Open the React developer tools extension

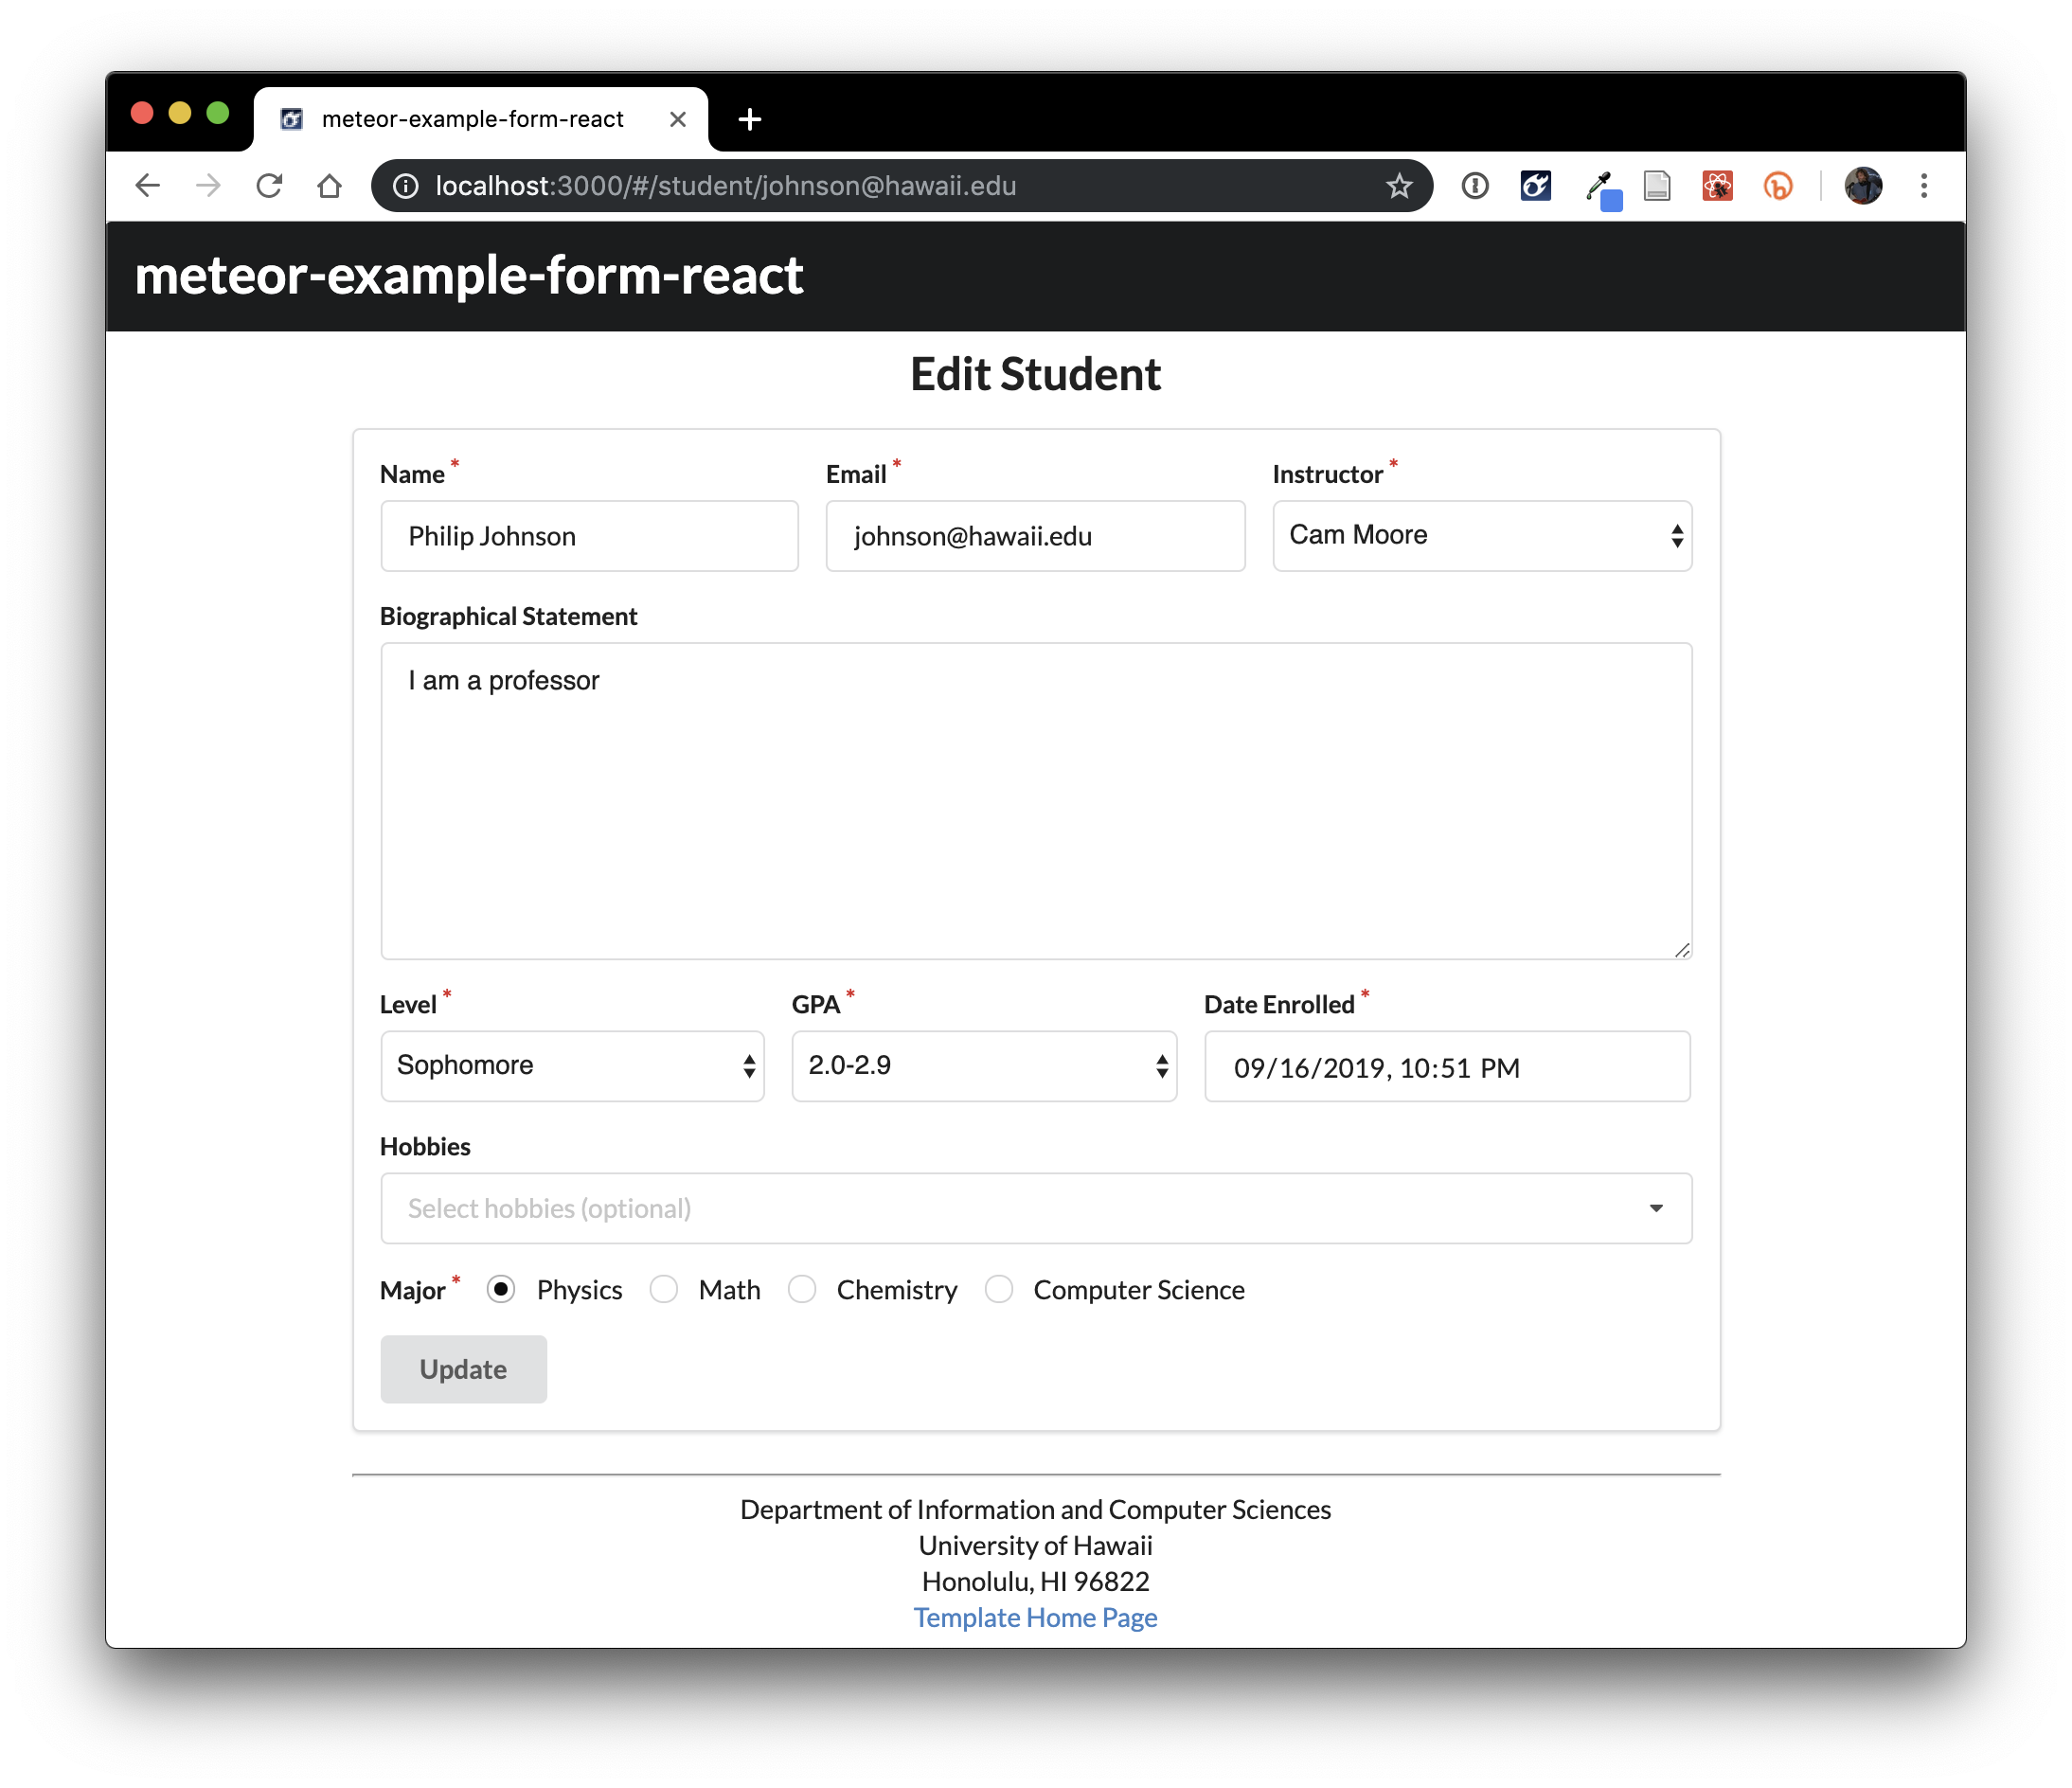[1717, 186]
